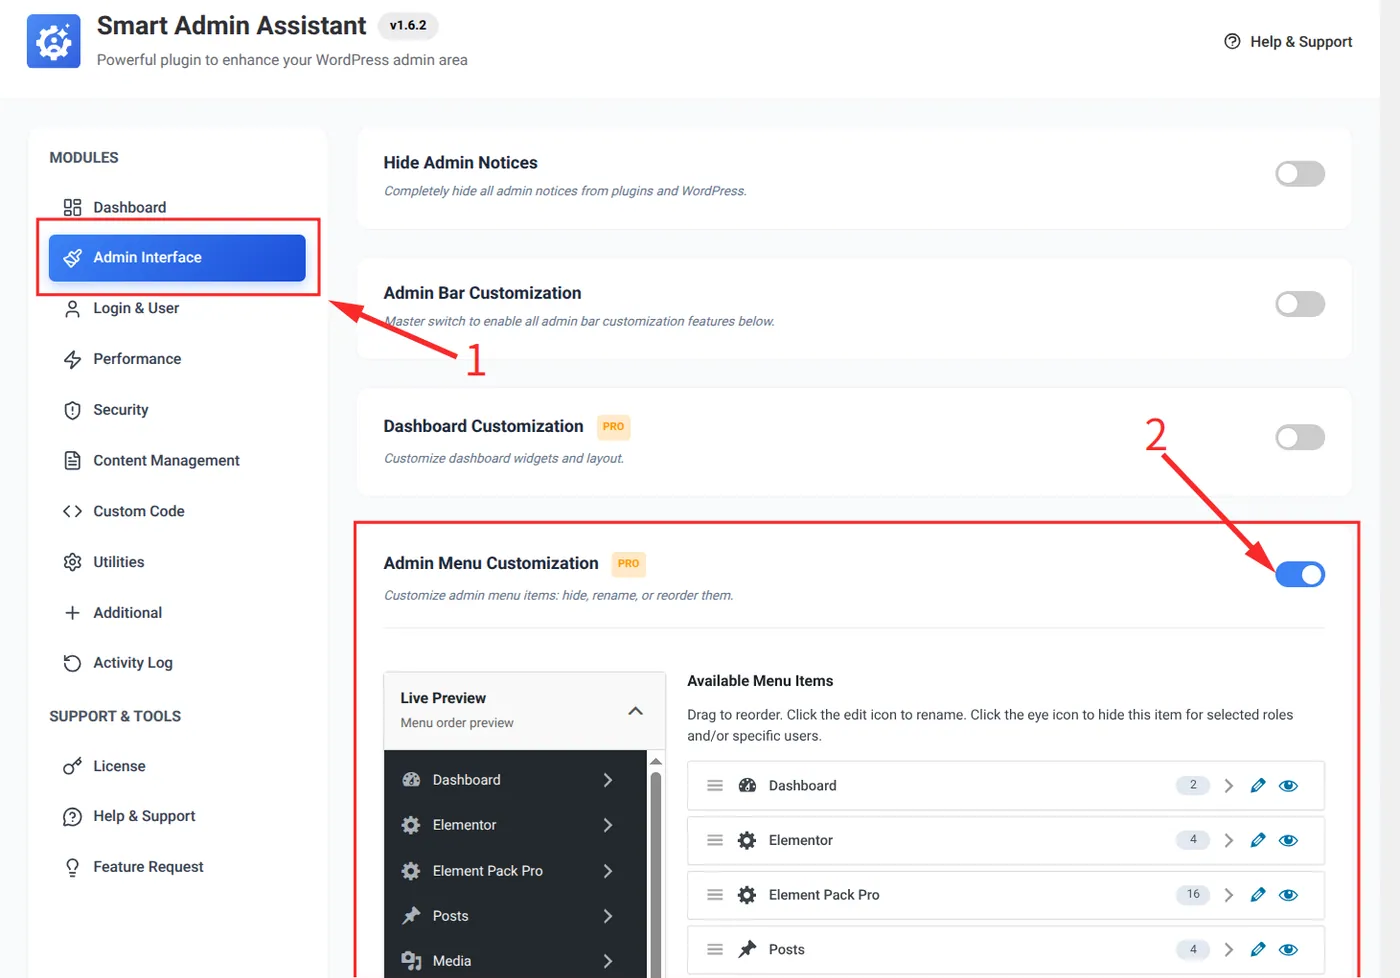Grab the drag handle of Dashboard item

(715, 786)
